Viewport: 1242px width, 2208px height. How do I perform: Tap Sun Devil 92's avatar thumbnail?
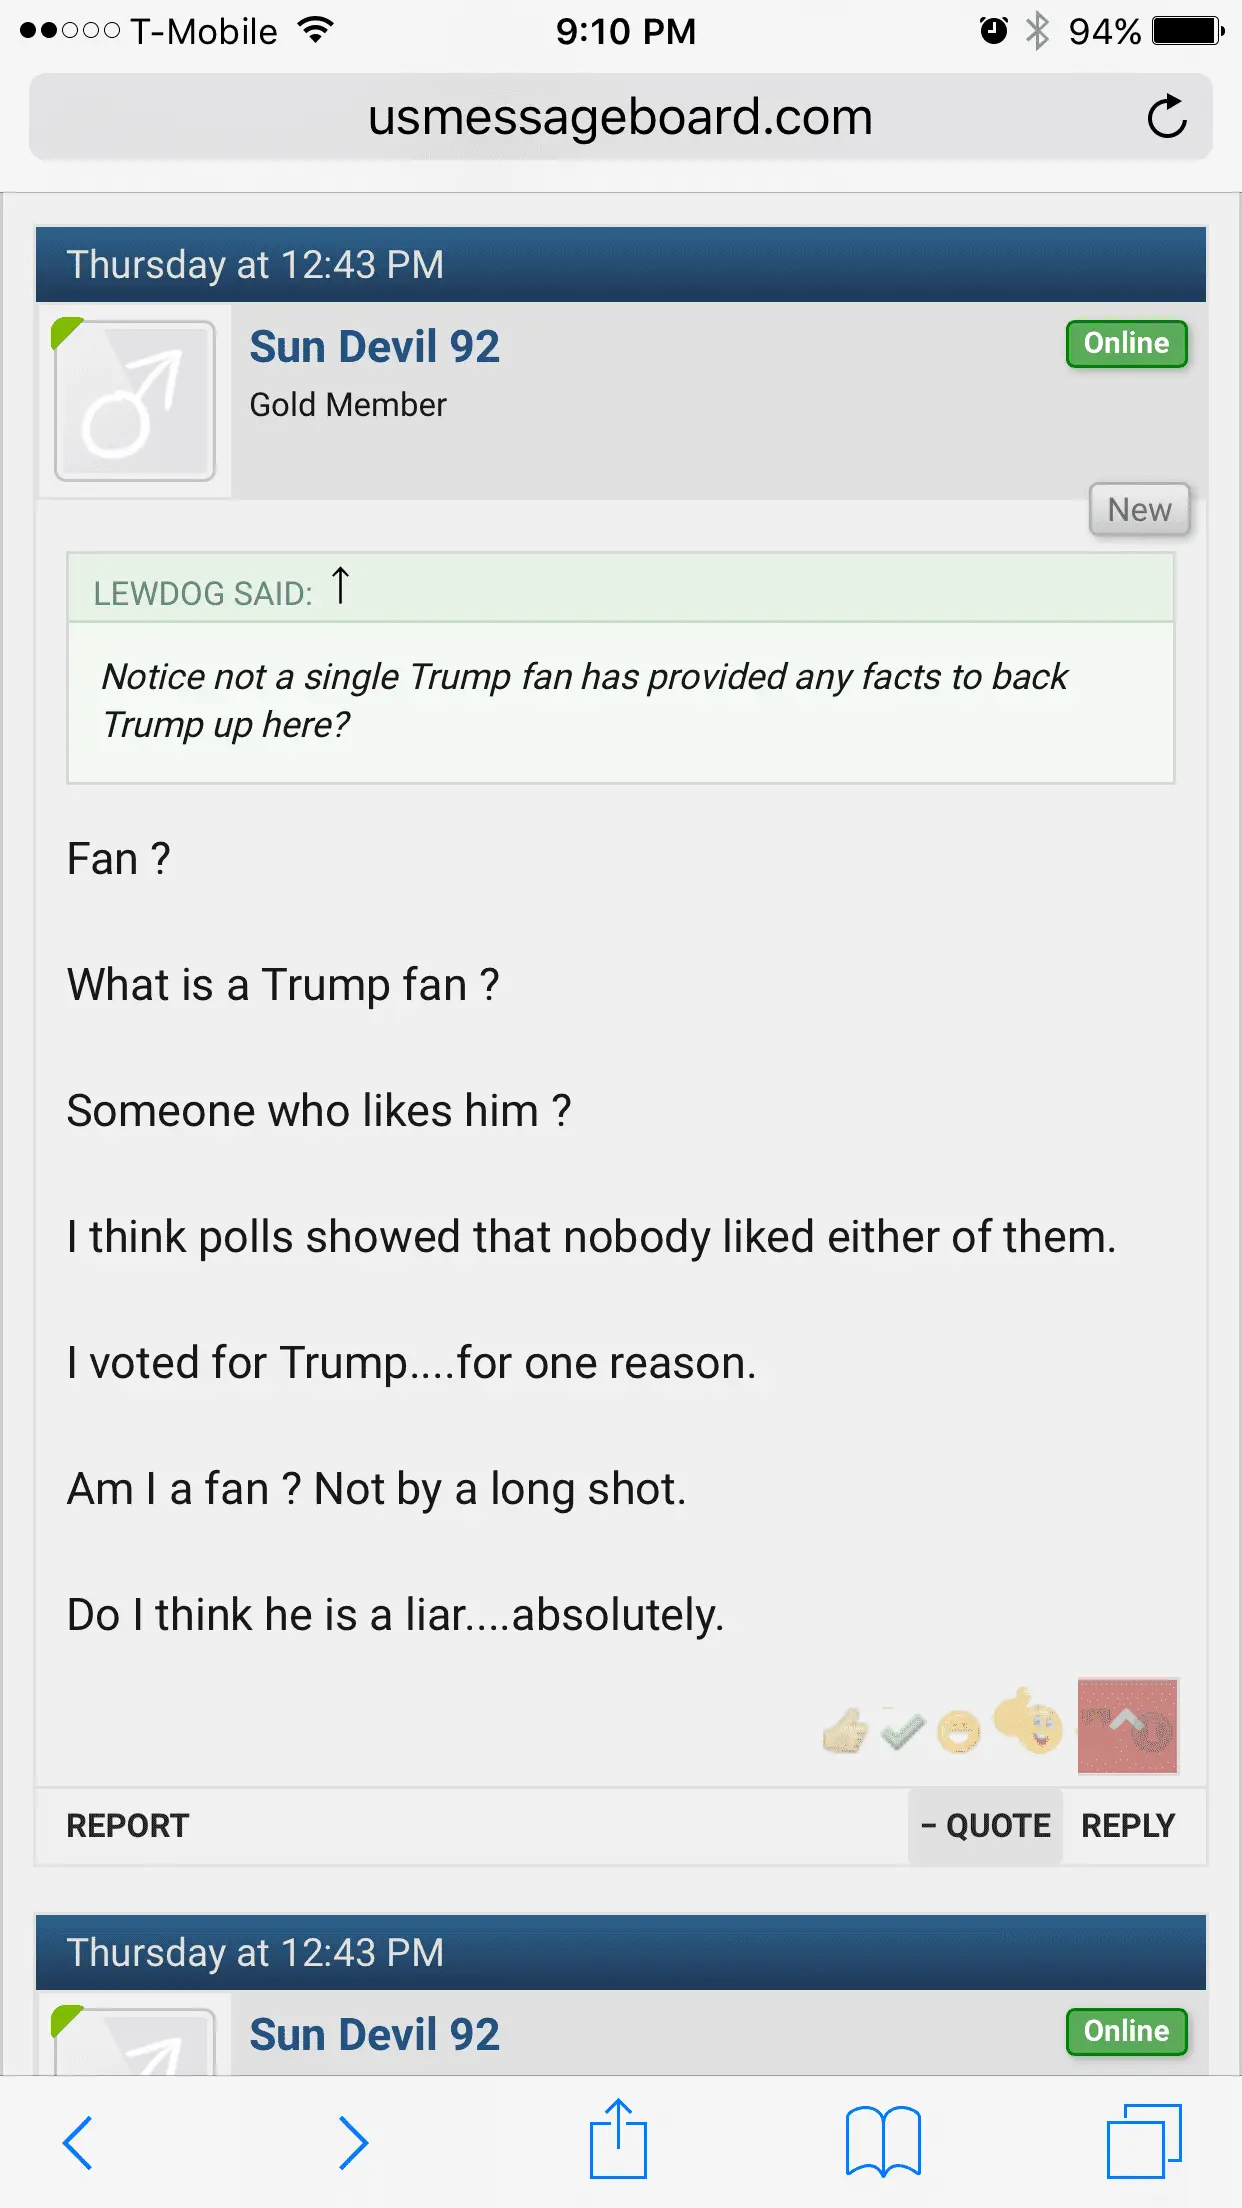click(x=135, y=401)
